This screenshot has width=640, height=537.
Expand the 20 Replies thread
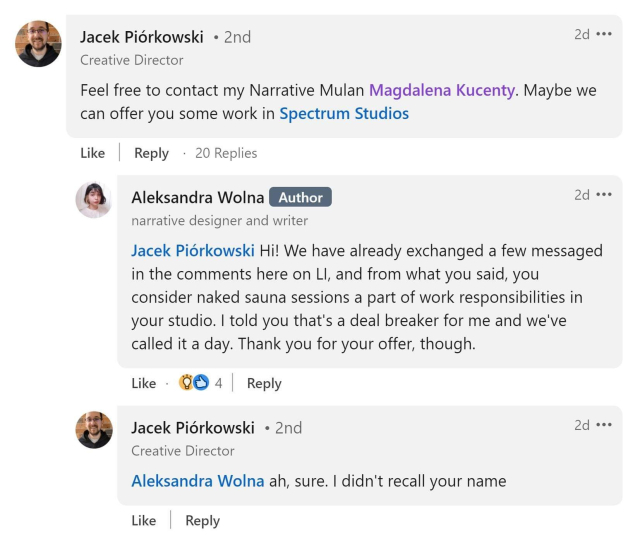[226, 153]
